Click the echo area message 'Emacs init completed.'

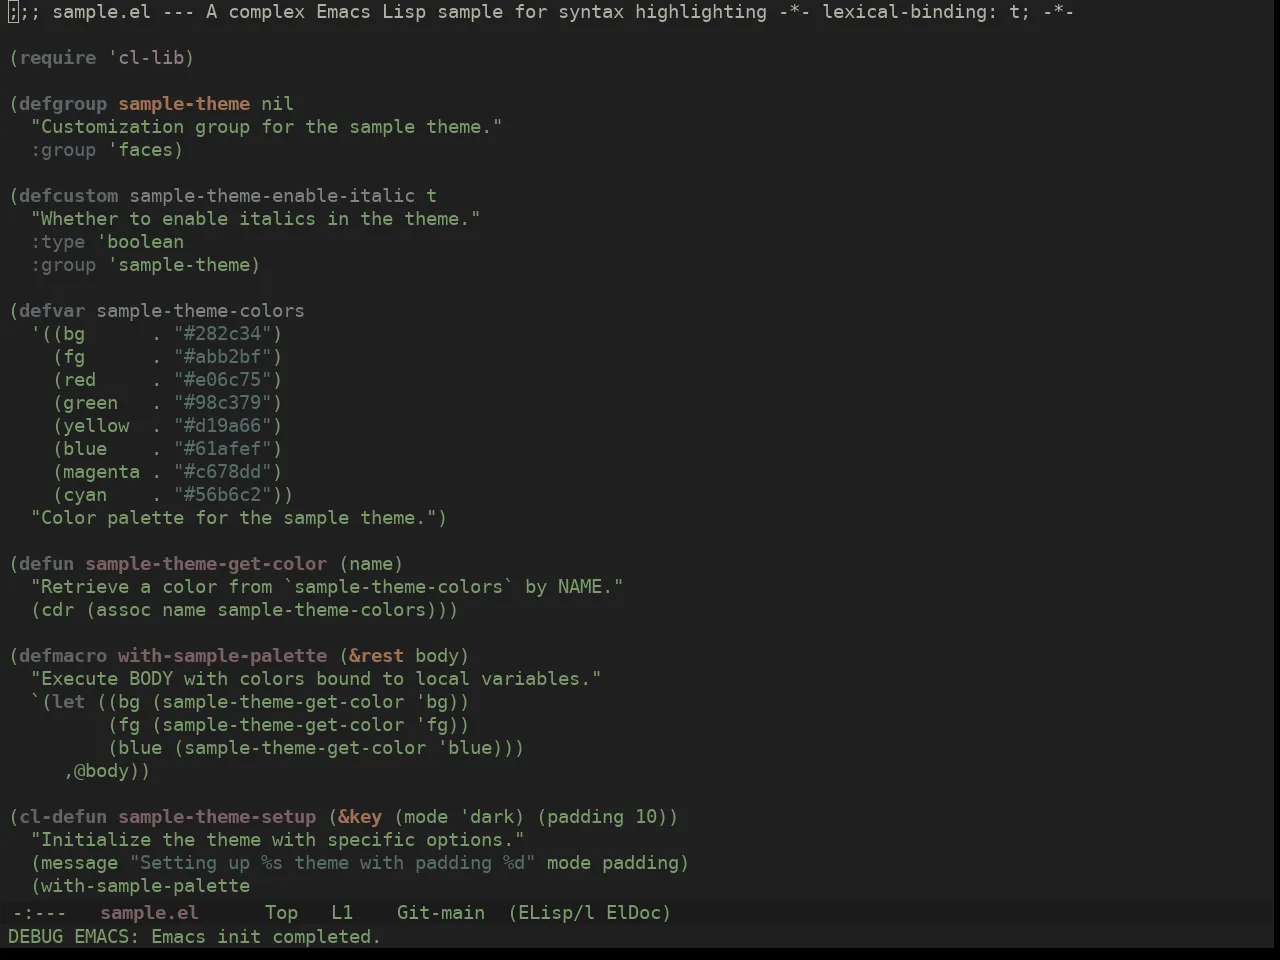coord(265,936)
